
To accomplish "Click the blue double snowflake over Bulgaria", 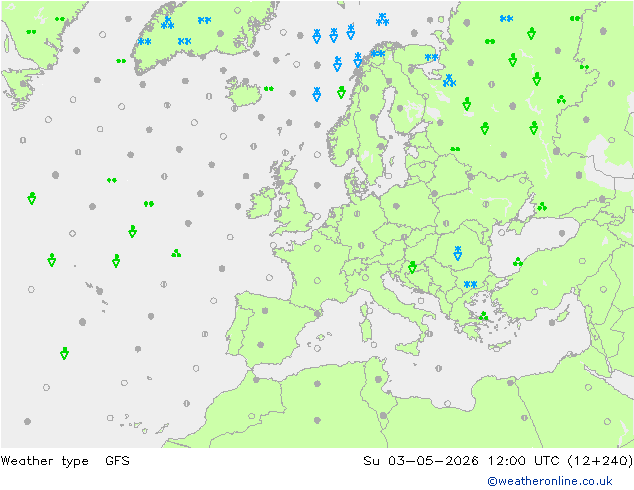I will [470, 284].
